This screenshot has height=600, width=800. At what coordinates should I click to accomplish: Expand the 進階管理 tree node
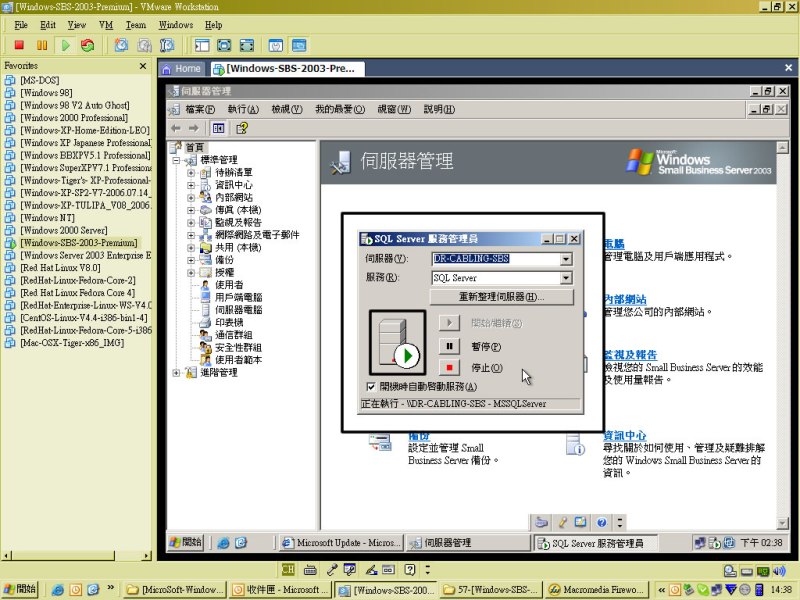pos(176,372)
